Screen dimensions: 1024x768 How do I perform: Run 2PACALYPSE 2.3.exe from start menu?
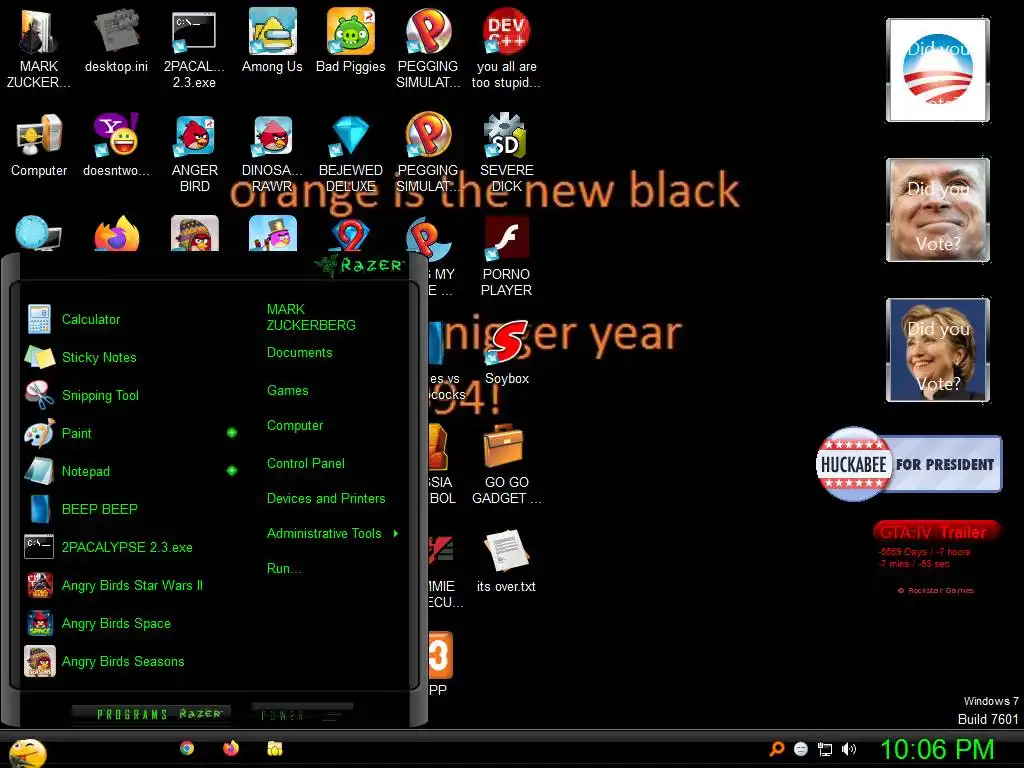129,547
